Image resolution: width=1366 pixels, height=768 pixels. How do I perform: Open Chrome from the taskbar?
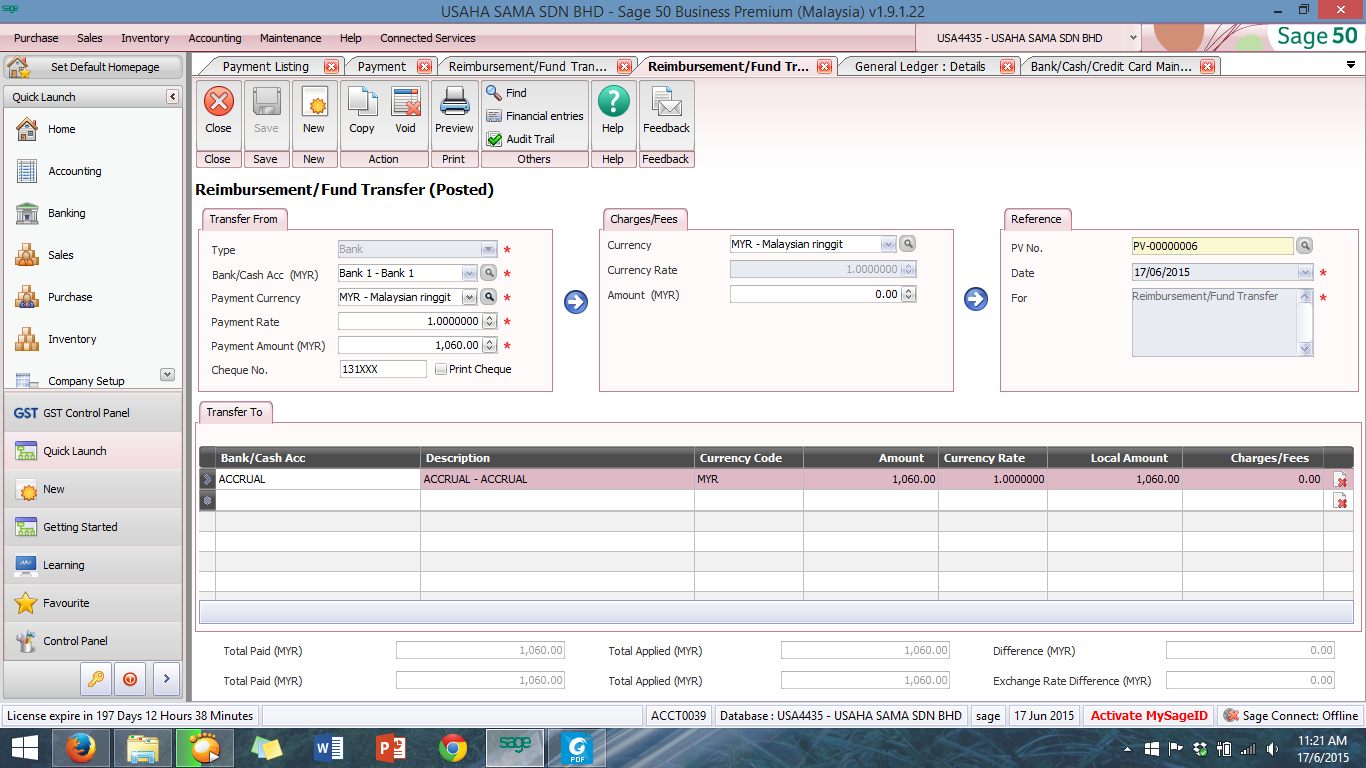pyautogui.click(x=452, y=748)
